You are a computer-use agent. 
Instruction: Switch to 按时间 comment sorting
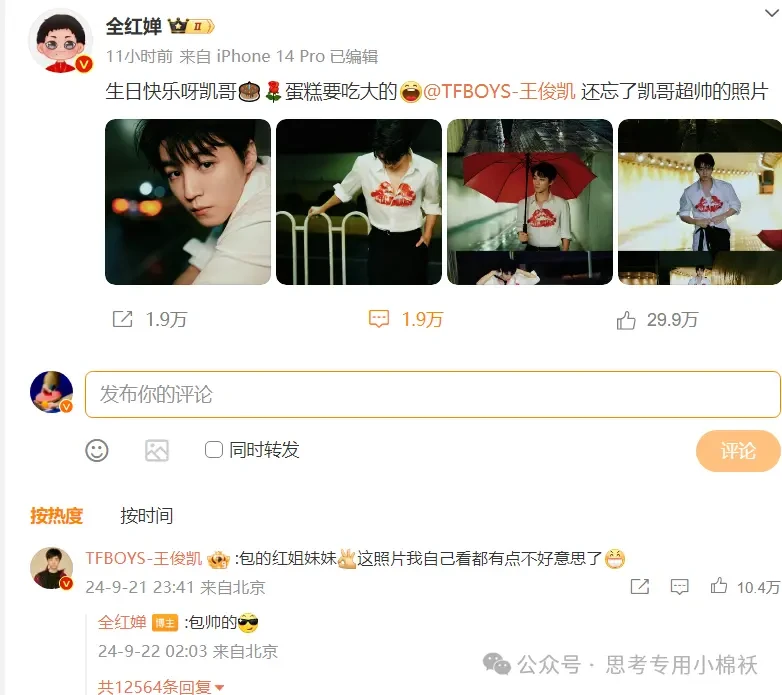(x=147, y=516)
